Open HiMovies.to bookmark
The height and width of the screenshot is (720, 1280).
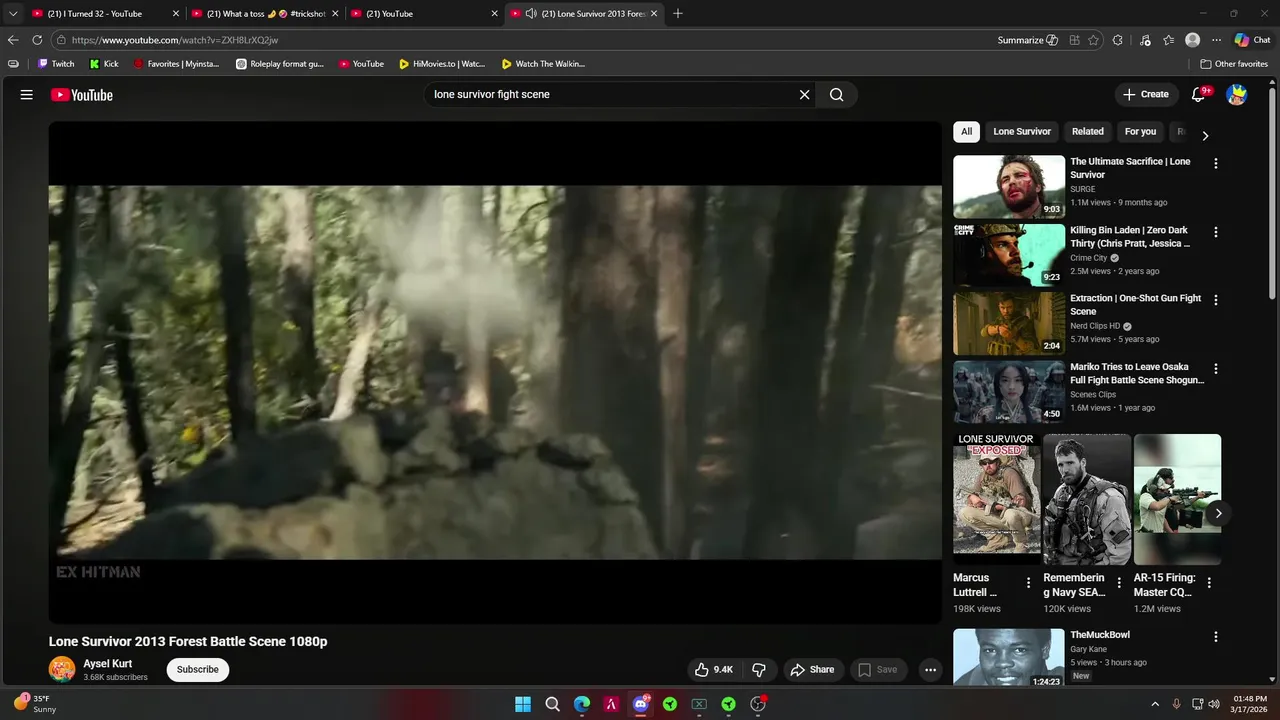pyautogui.click(x=441, y=64)
